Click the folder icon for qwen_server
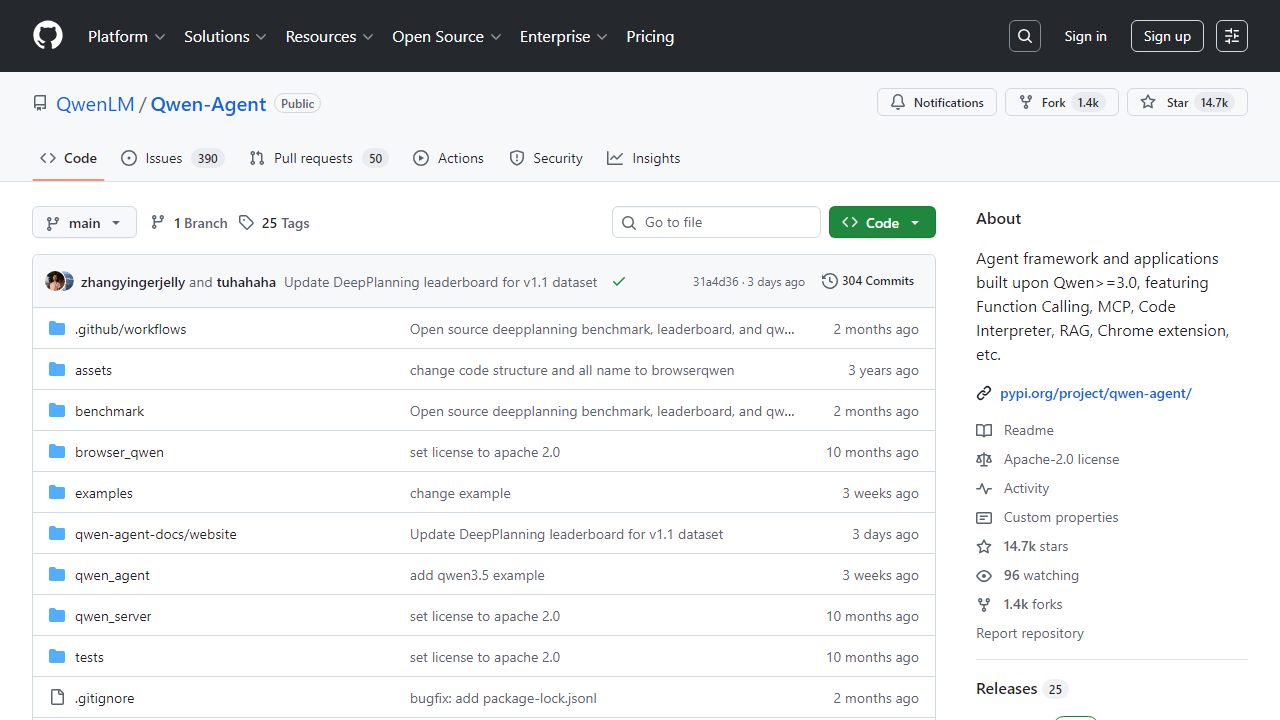Screen dimensions: 1280x720 pyautogui.click(x=57, y=616)
